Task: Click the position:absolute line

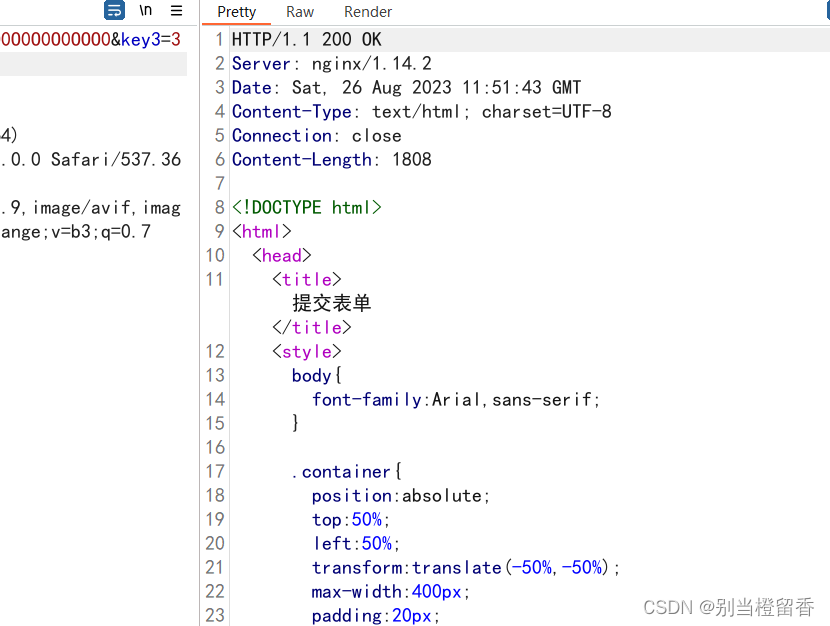Action: pos(401,496)
